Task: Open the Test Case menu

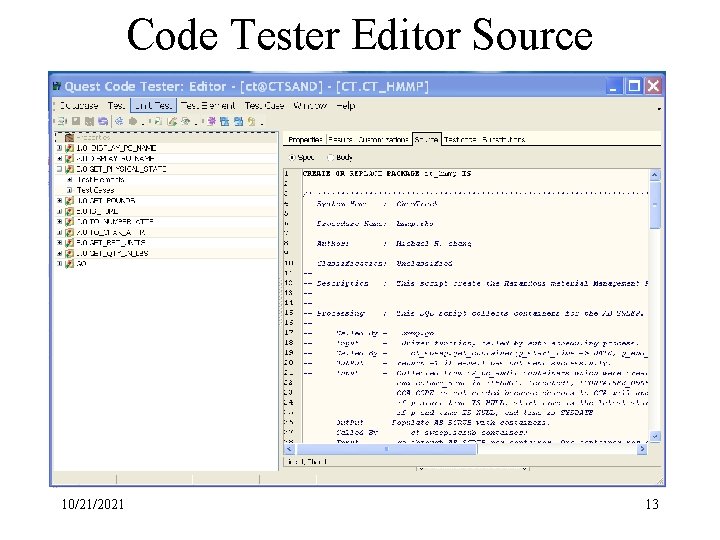Action: [264, 106]
